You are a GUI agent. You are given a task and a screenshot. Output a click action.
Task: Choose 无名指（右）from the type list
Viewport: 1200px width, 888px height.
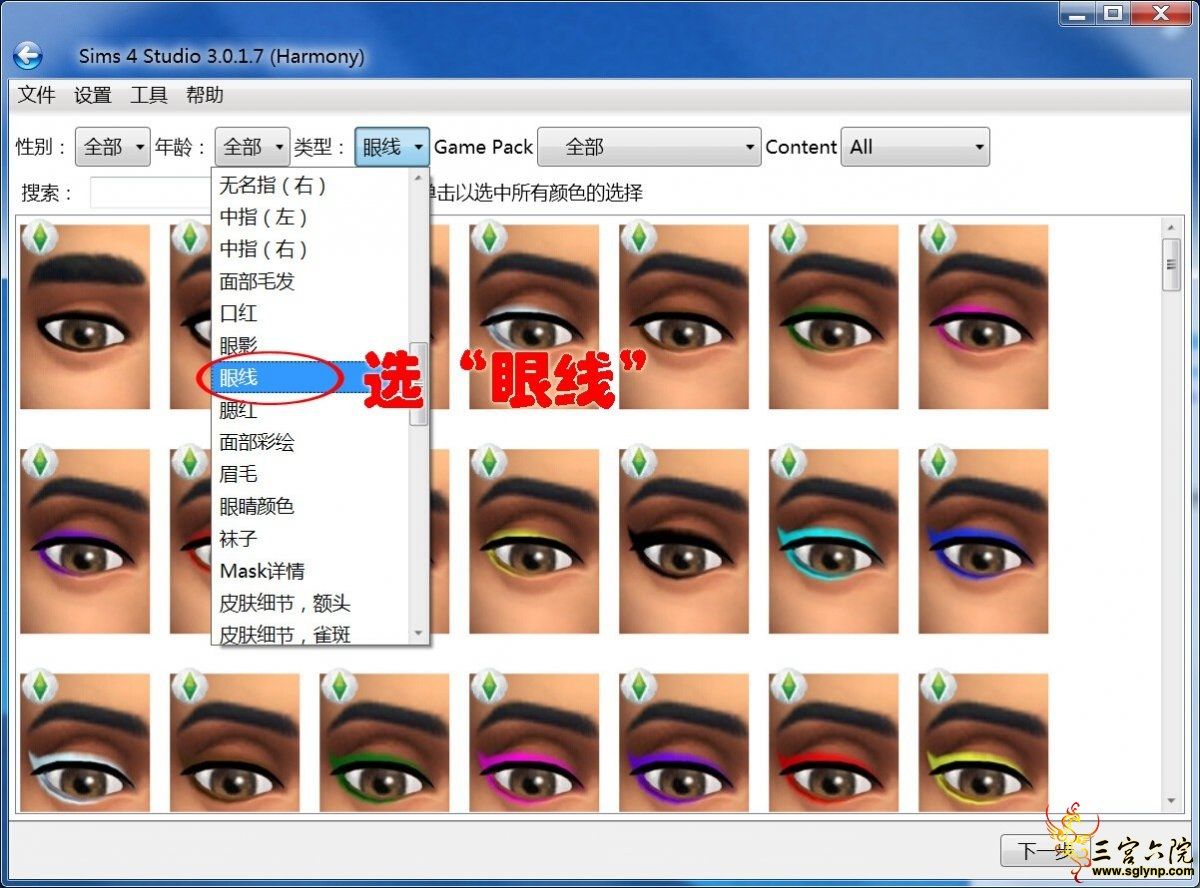coord(311,185)
